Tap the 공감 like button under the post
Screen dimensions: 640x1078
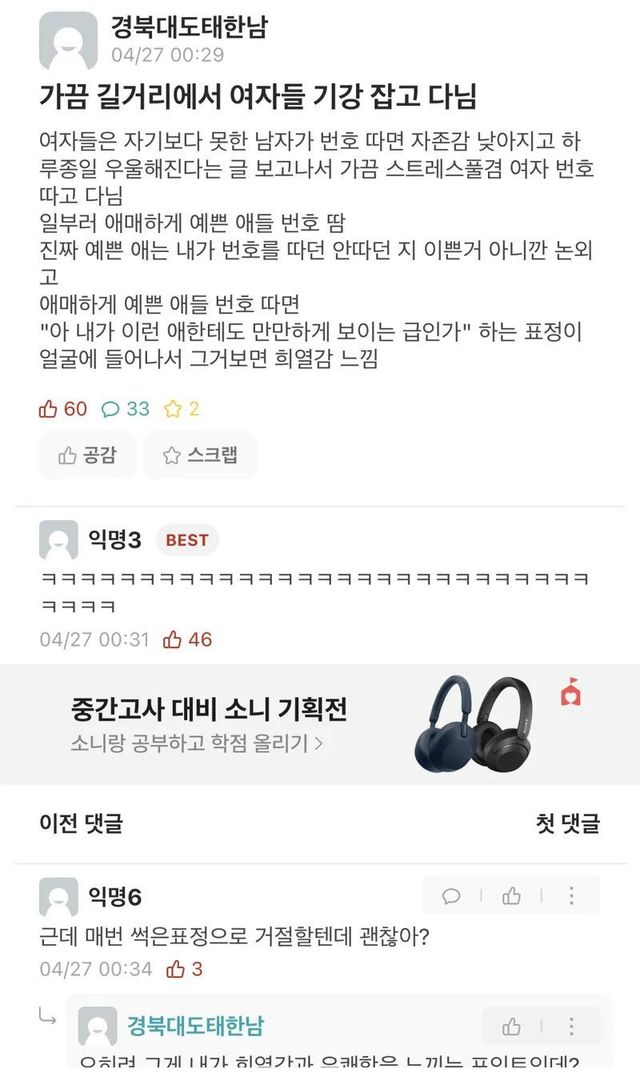coord(87,455)
